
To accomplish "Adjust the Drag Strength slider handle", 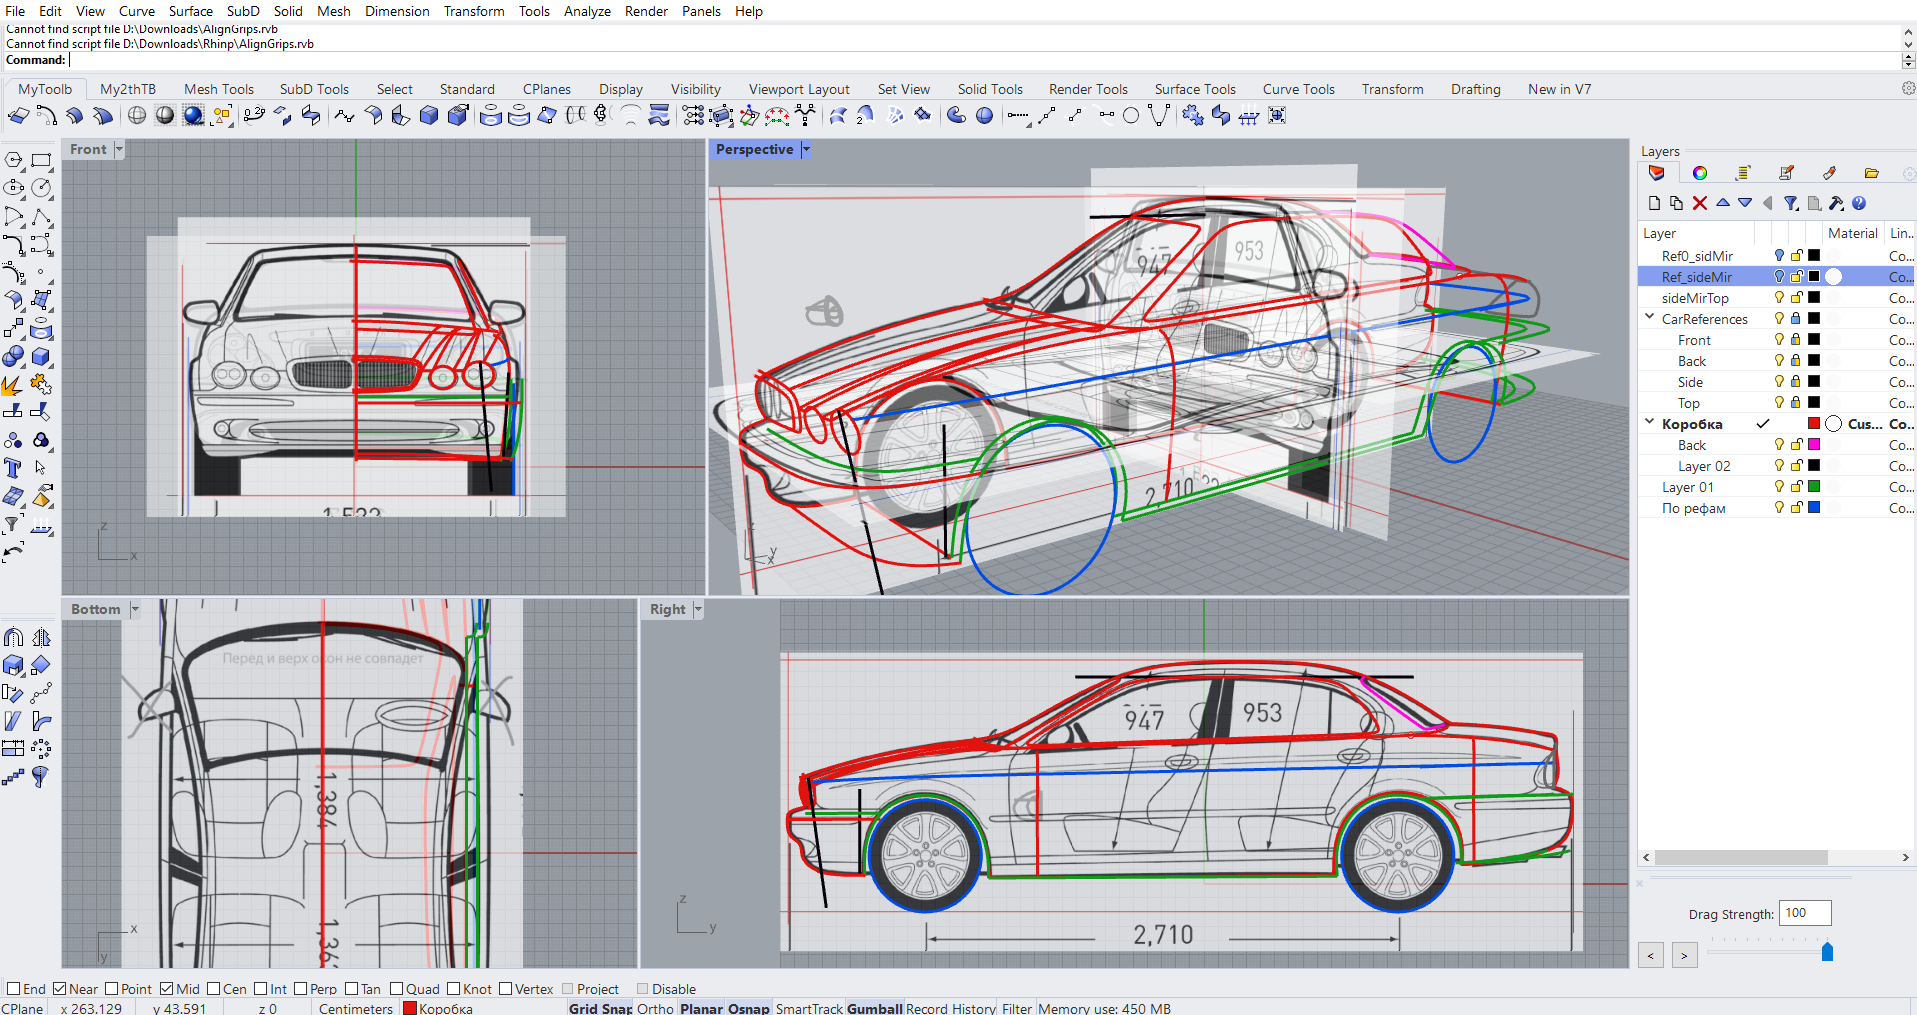I will 1827,952.
